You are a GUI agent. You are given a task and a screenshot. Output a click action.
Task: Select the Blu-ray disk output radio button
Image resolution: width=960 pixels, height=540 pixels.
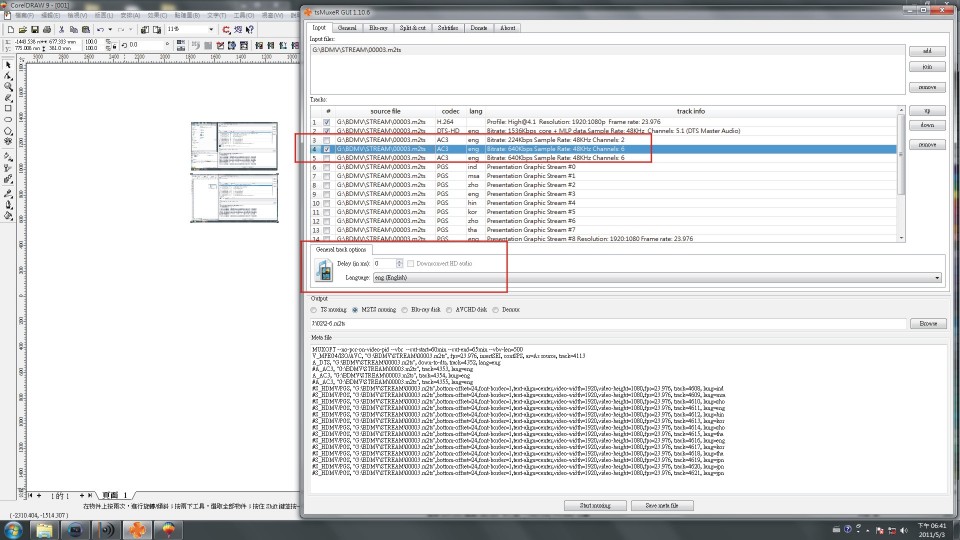404,310
